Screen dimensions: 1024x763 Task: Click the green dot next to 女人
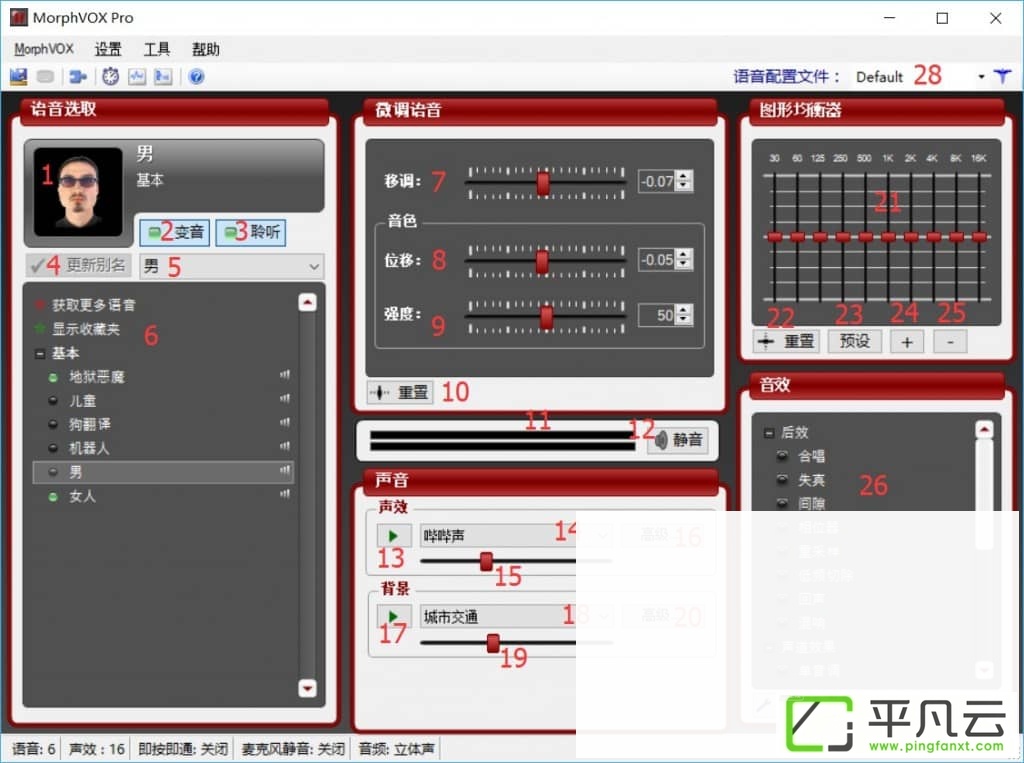(54, 497)
